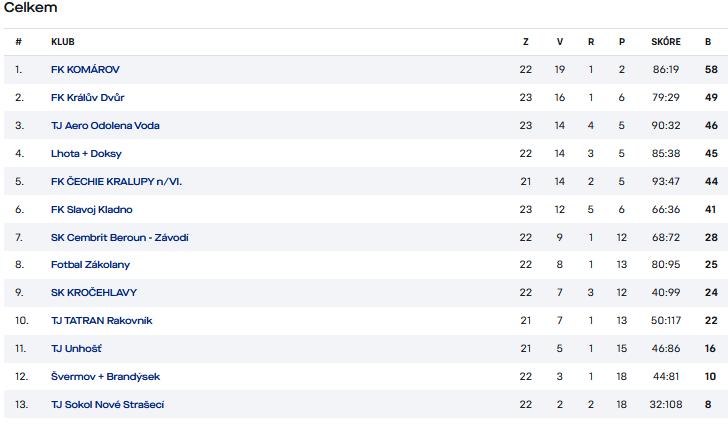The width and height of the screenshot is (728, 426).
Task: Open the TJ Unhošť club link
Action: 76,349
